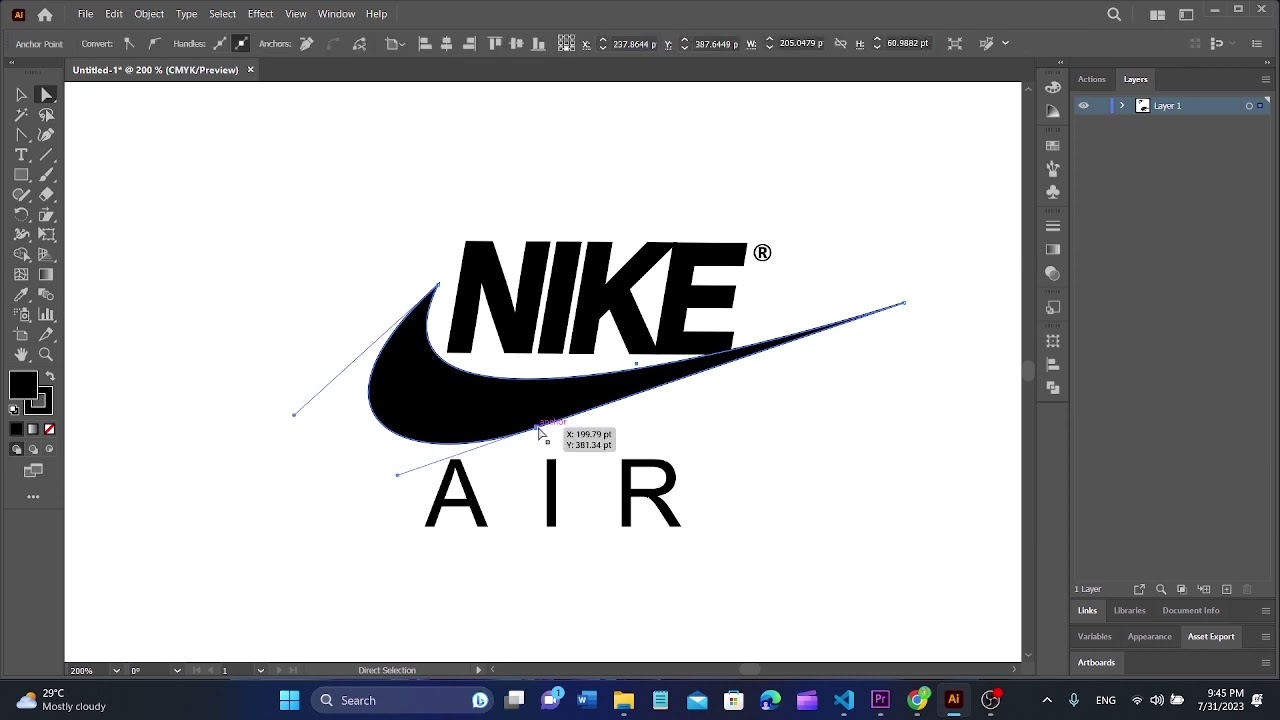Open the Brushes panel icon

(1053, 168)
